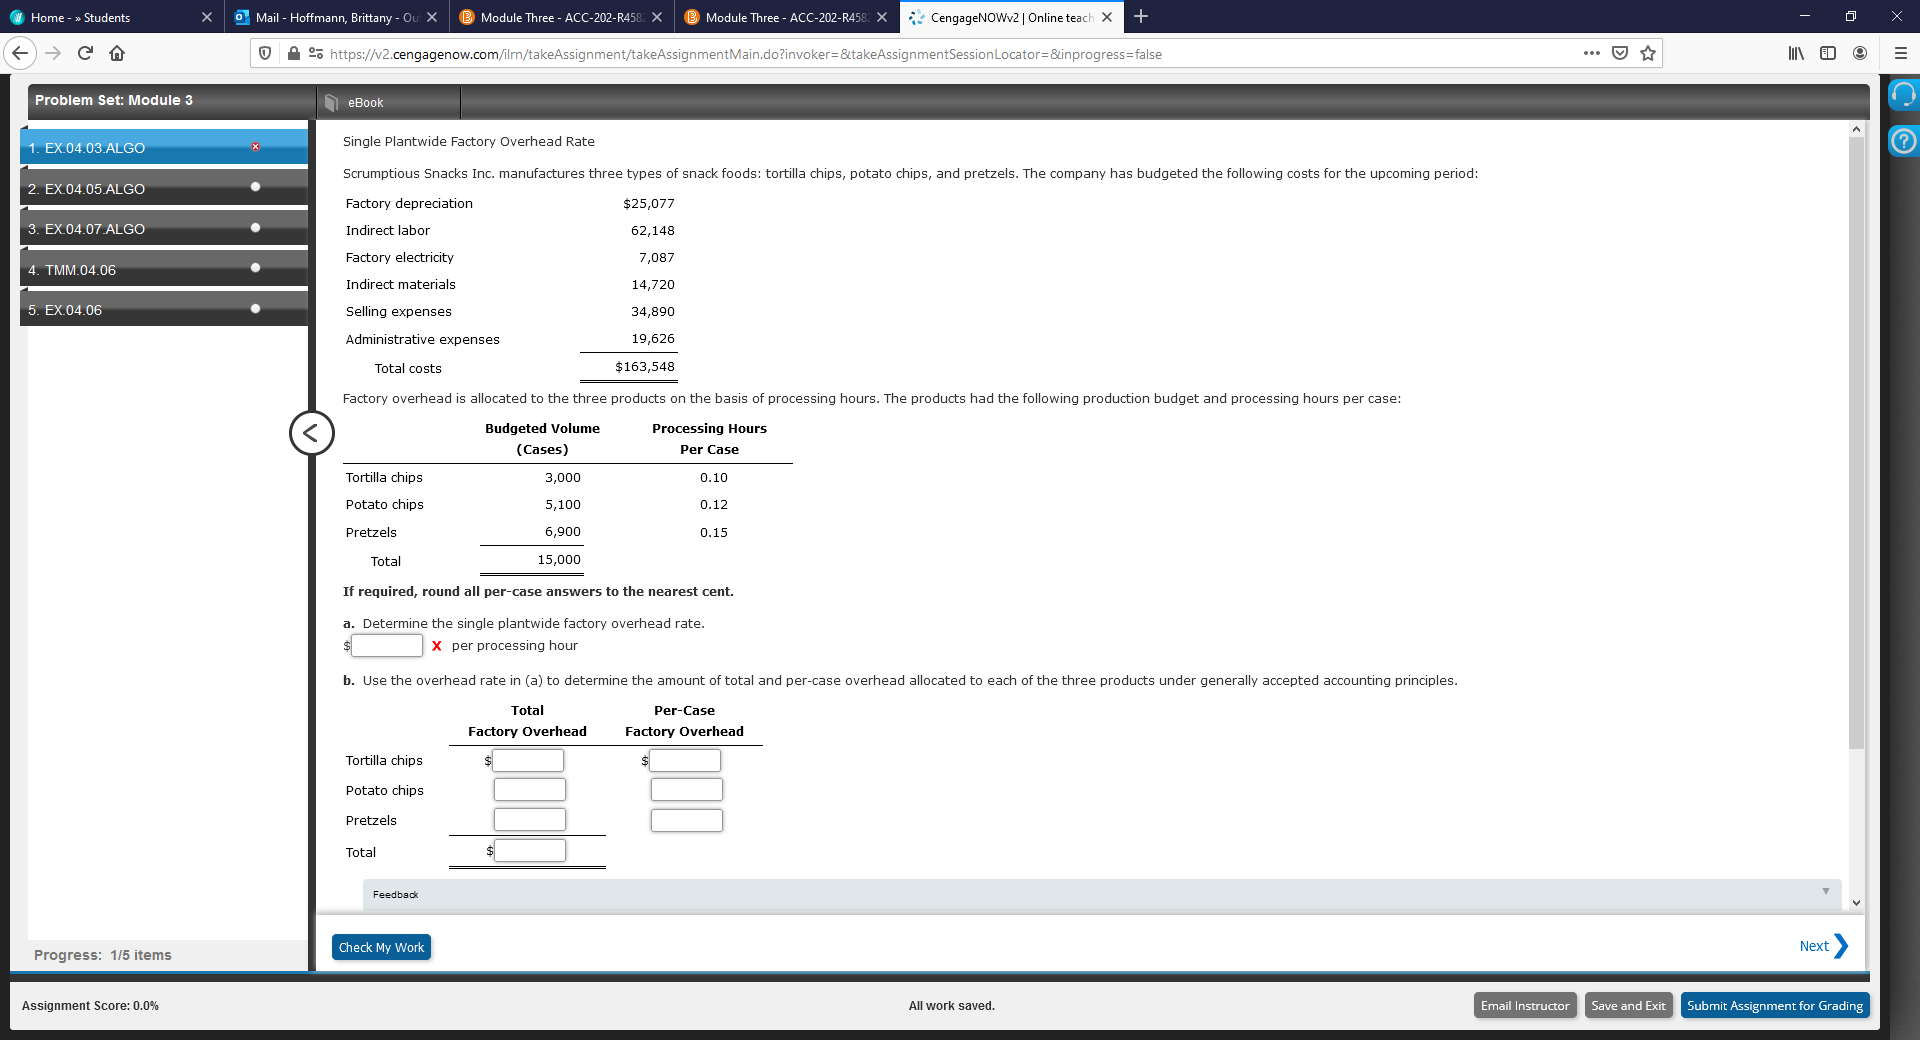Open the Firefox hamburger menu
Image resolution: width=1920 pixels, height=1040 pixels.
point(1900,53)
